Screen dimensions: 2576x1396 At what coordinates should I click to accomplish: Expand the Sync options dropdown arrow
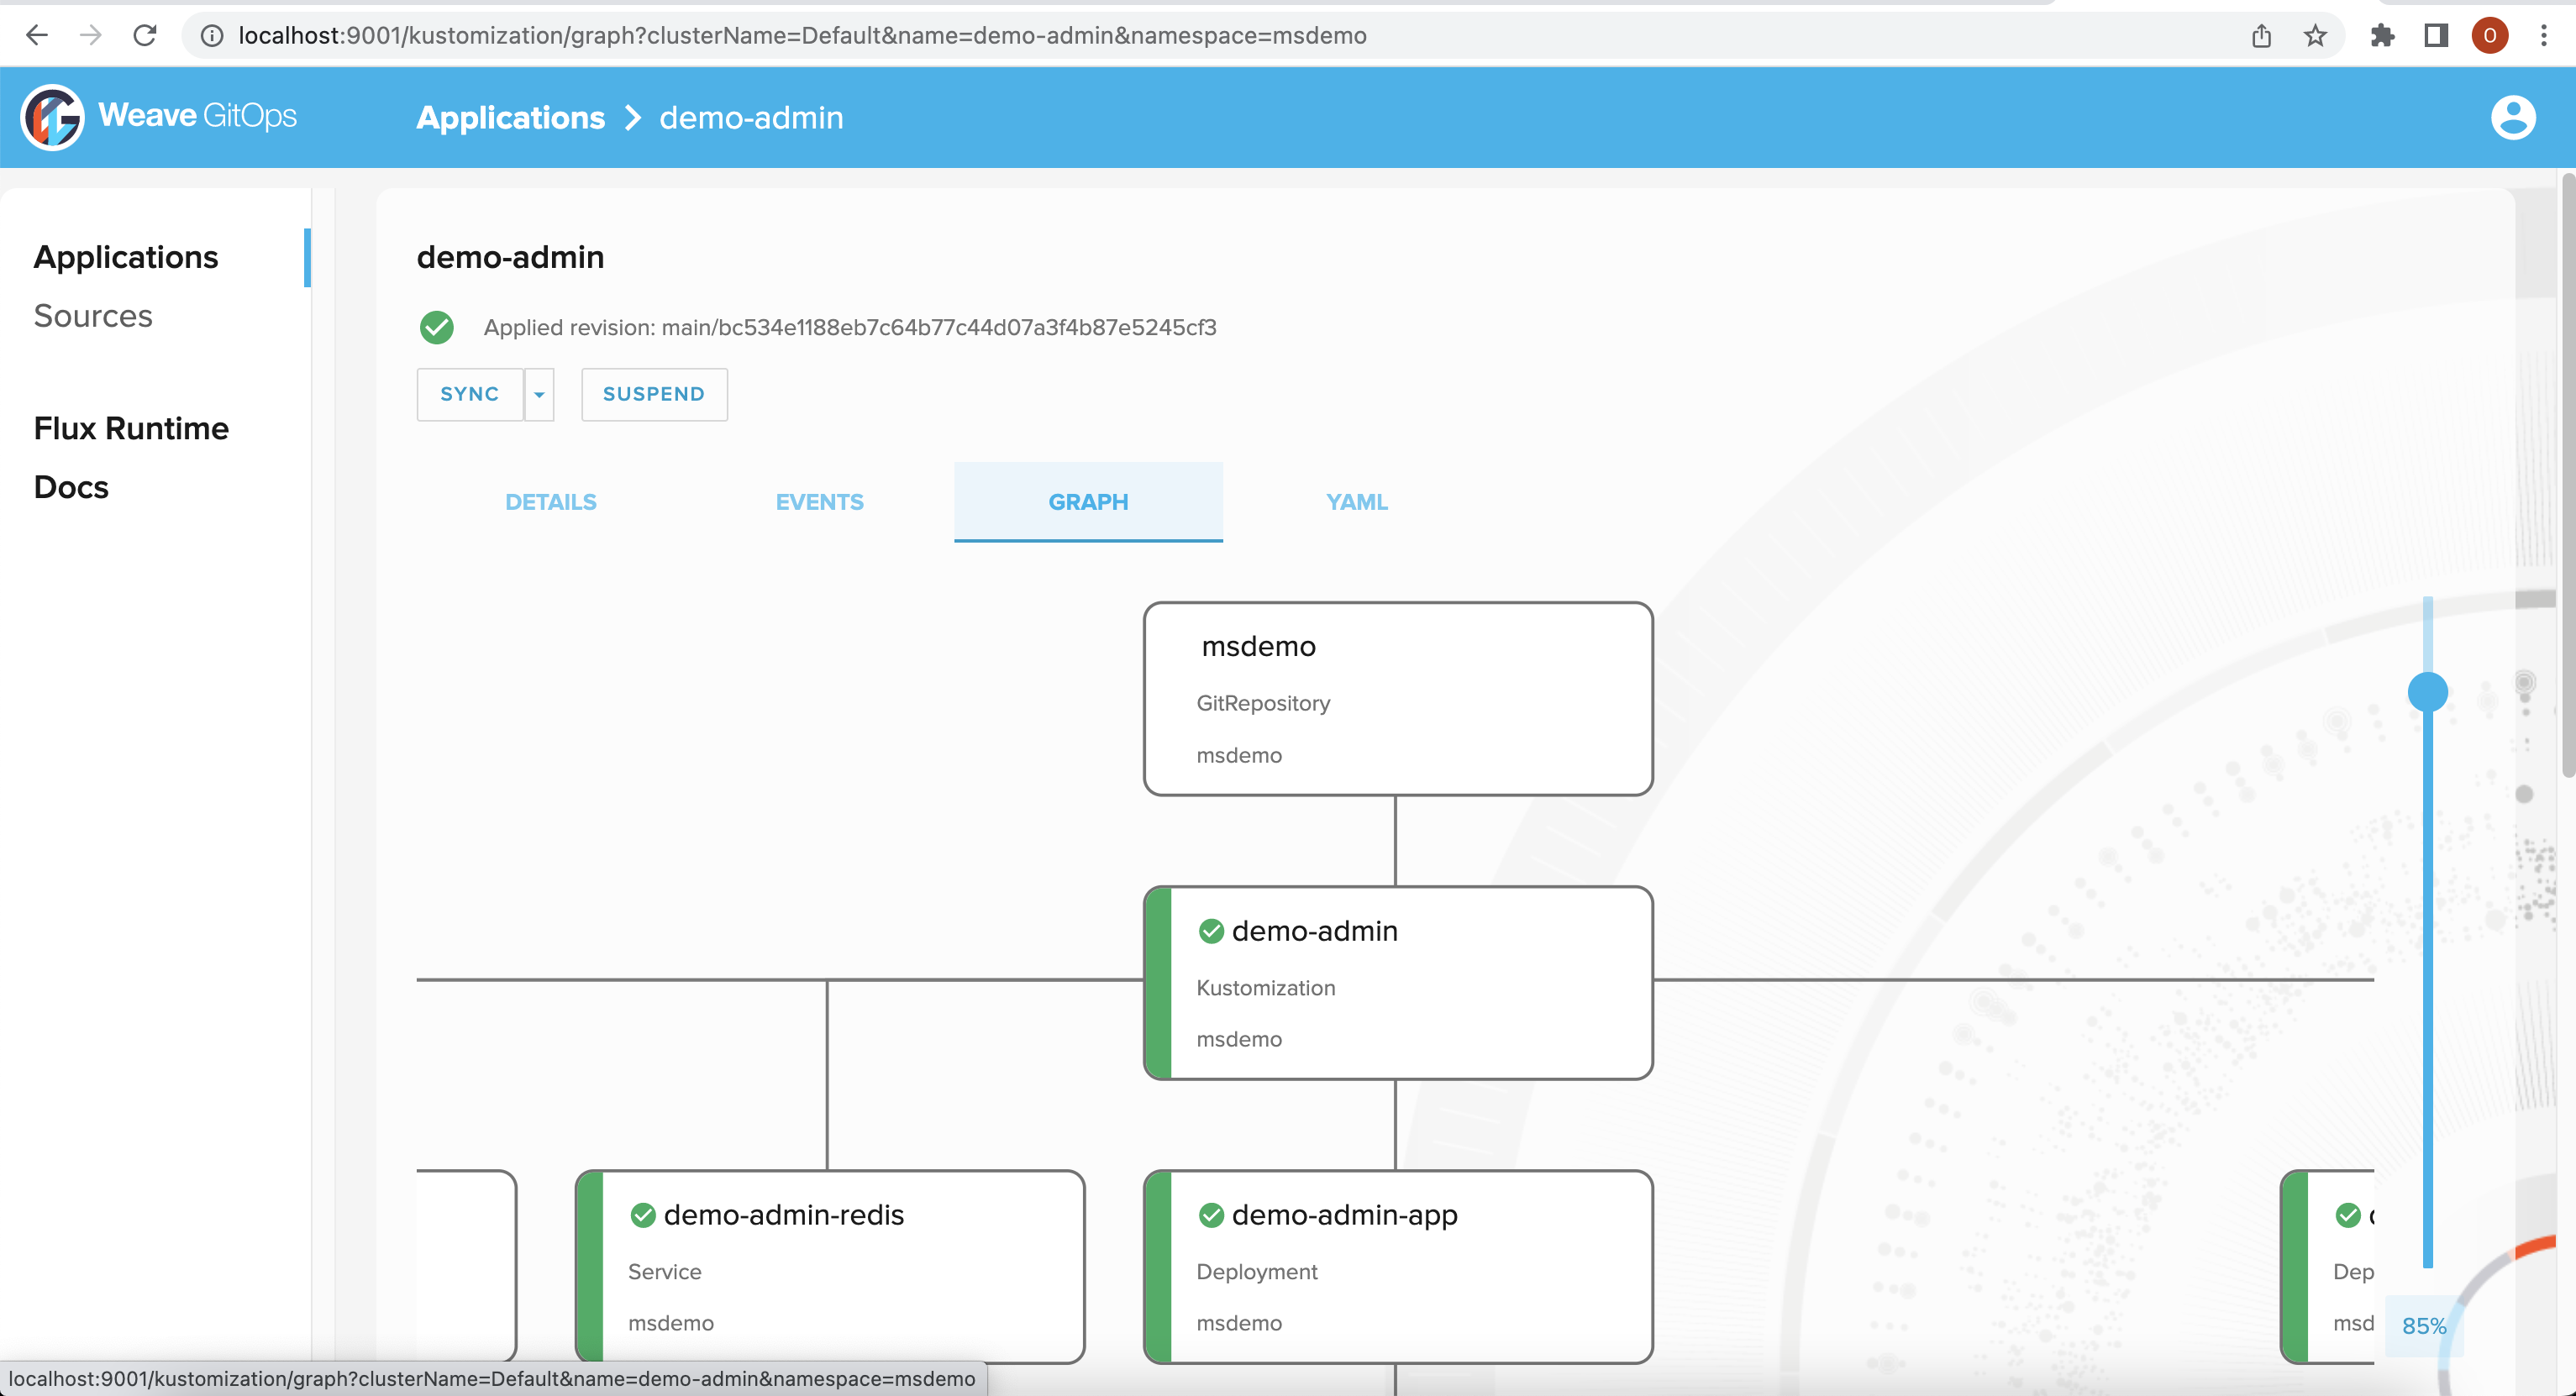coord(539,394)
